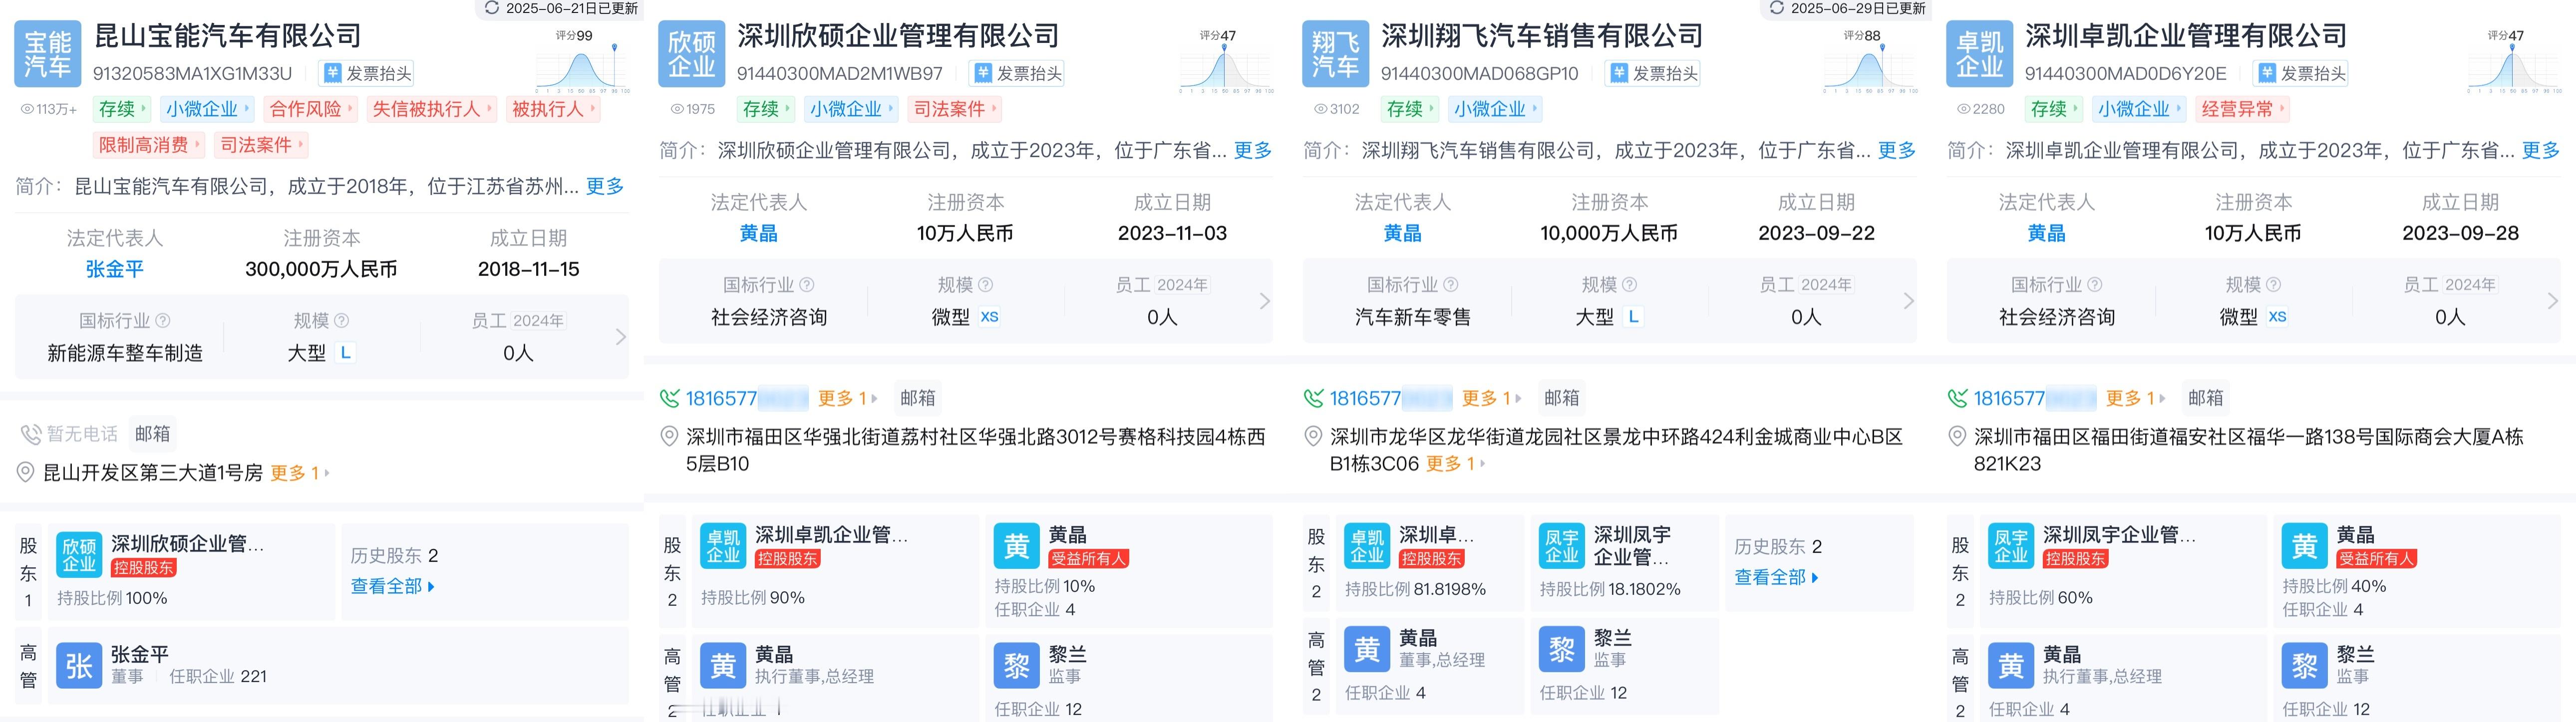
Task: Open the 翔飞汽车 company logo
Action: click(1335, 54)
